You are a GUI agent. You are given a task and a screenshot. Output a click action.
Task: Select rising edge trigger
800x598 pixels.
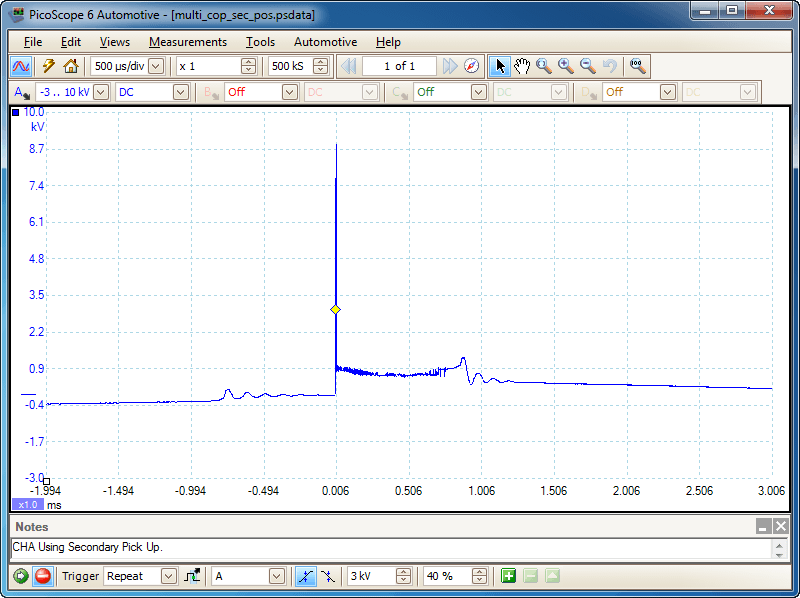coord(306,576)
